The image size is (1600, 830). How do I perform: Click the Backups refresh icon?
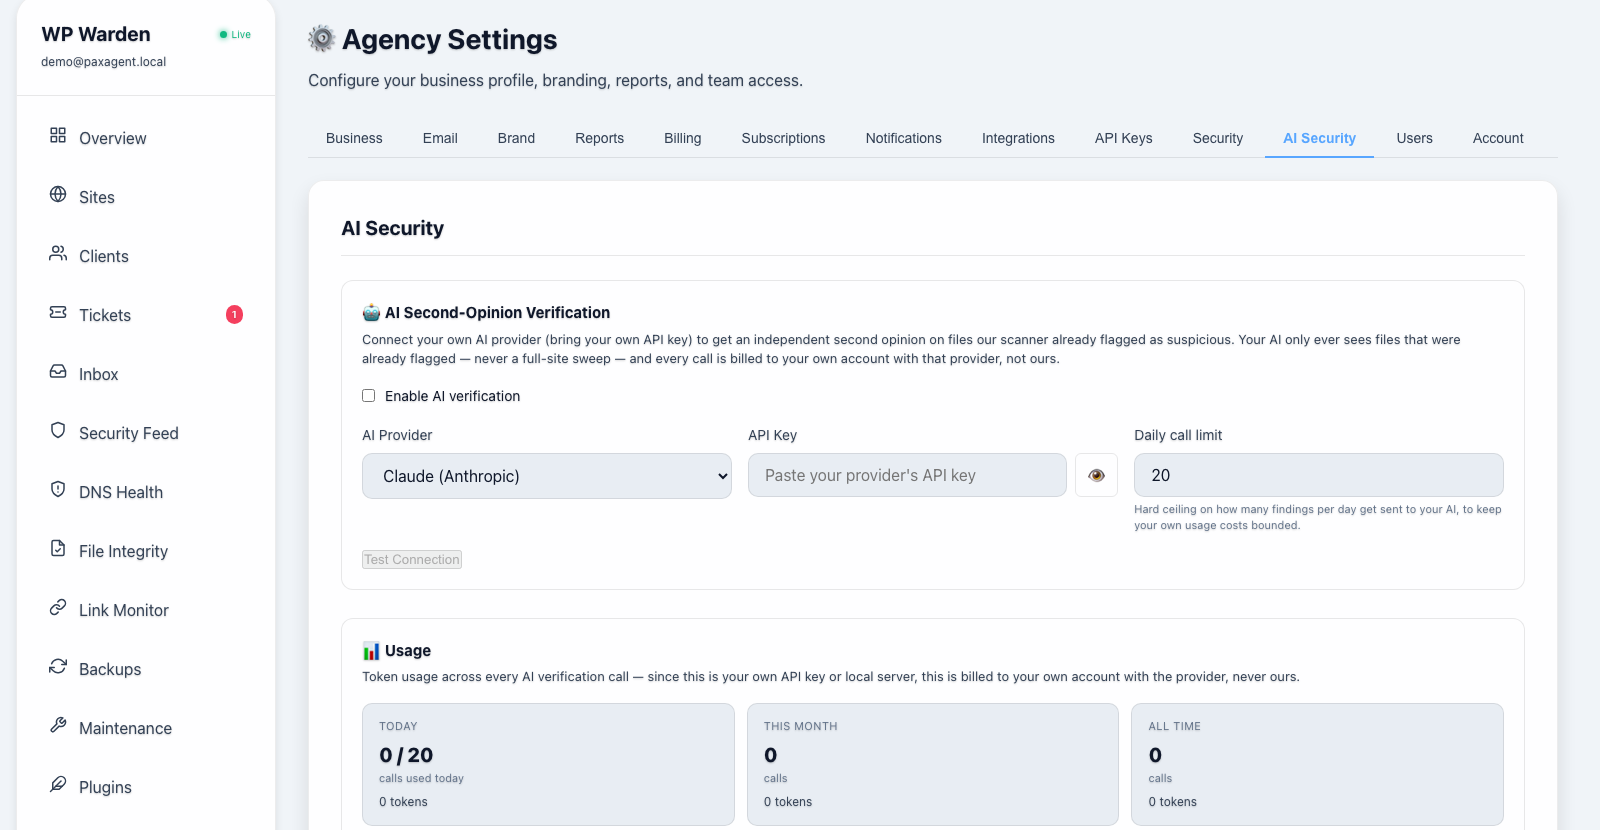pos(58,666)
